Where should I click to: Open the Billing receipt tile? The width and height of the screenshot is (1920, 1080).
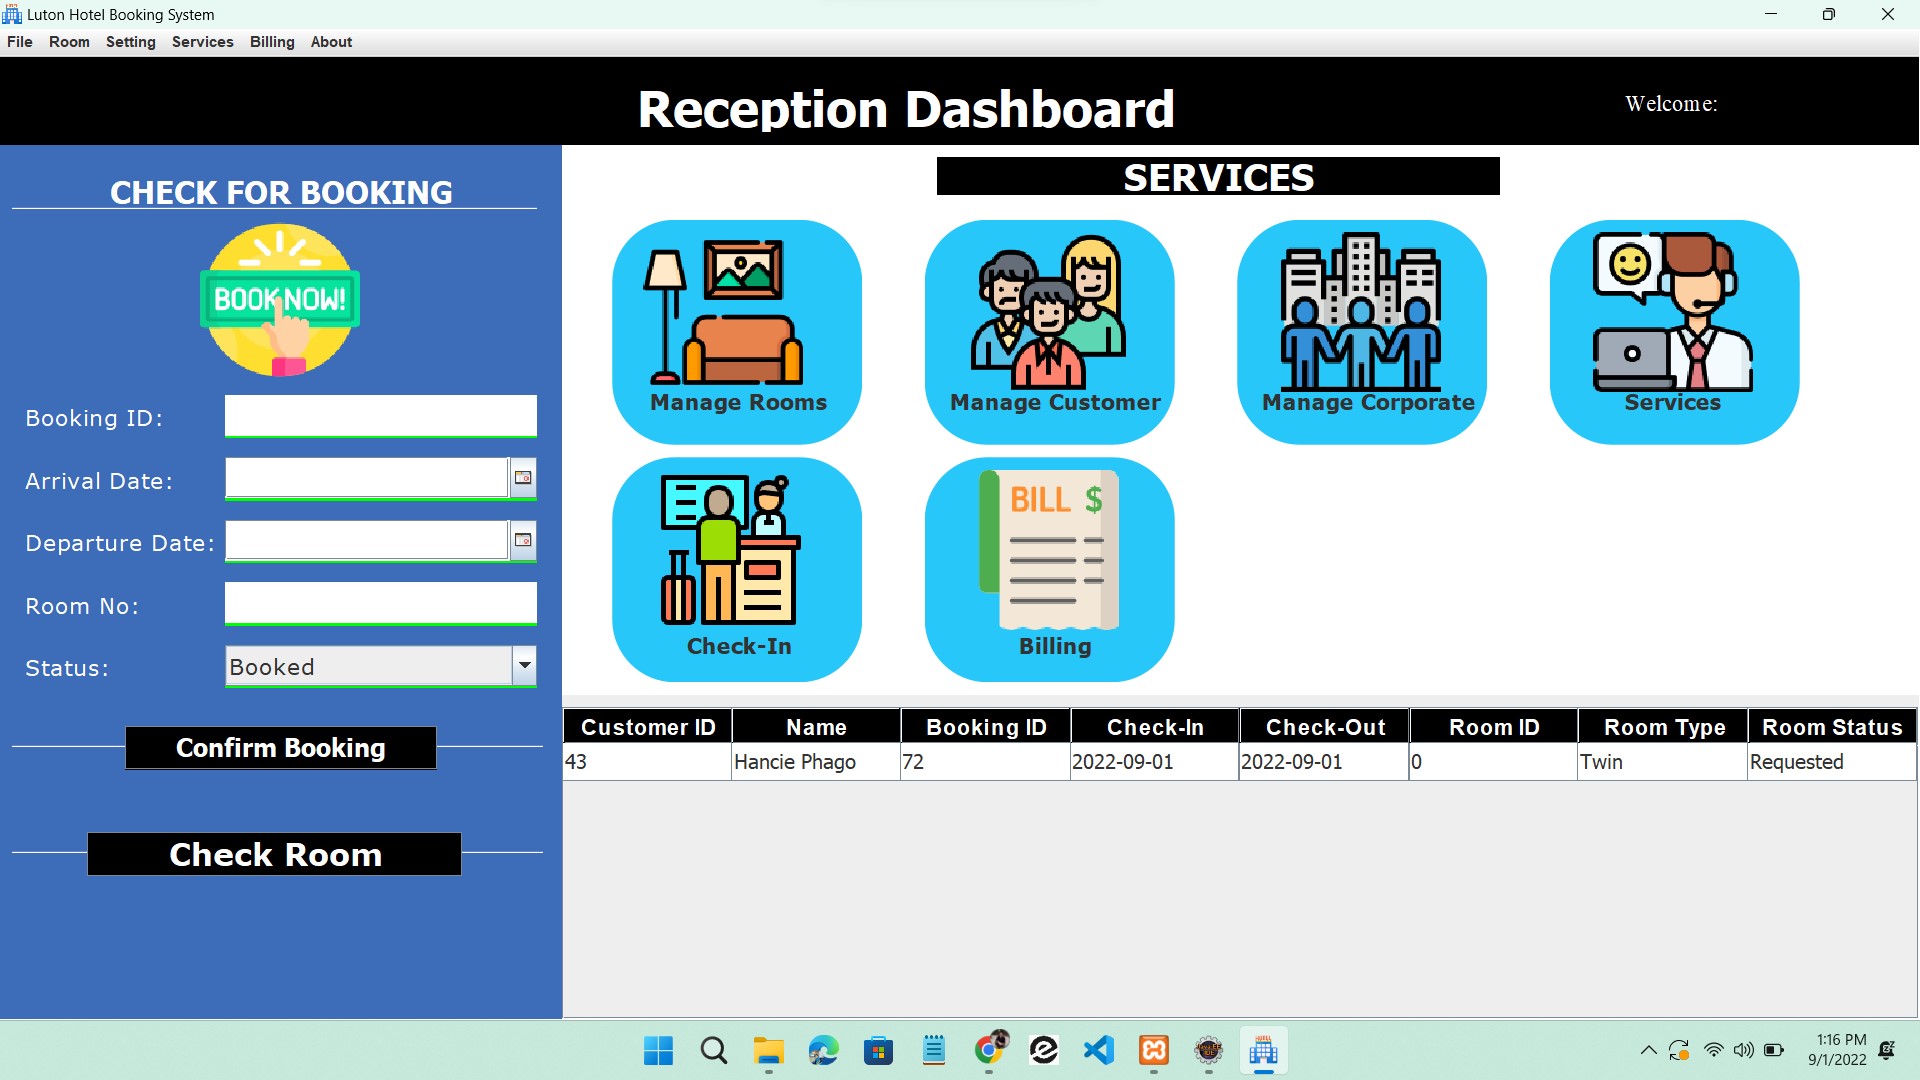[1049, 569]
